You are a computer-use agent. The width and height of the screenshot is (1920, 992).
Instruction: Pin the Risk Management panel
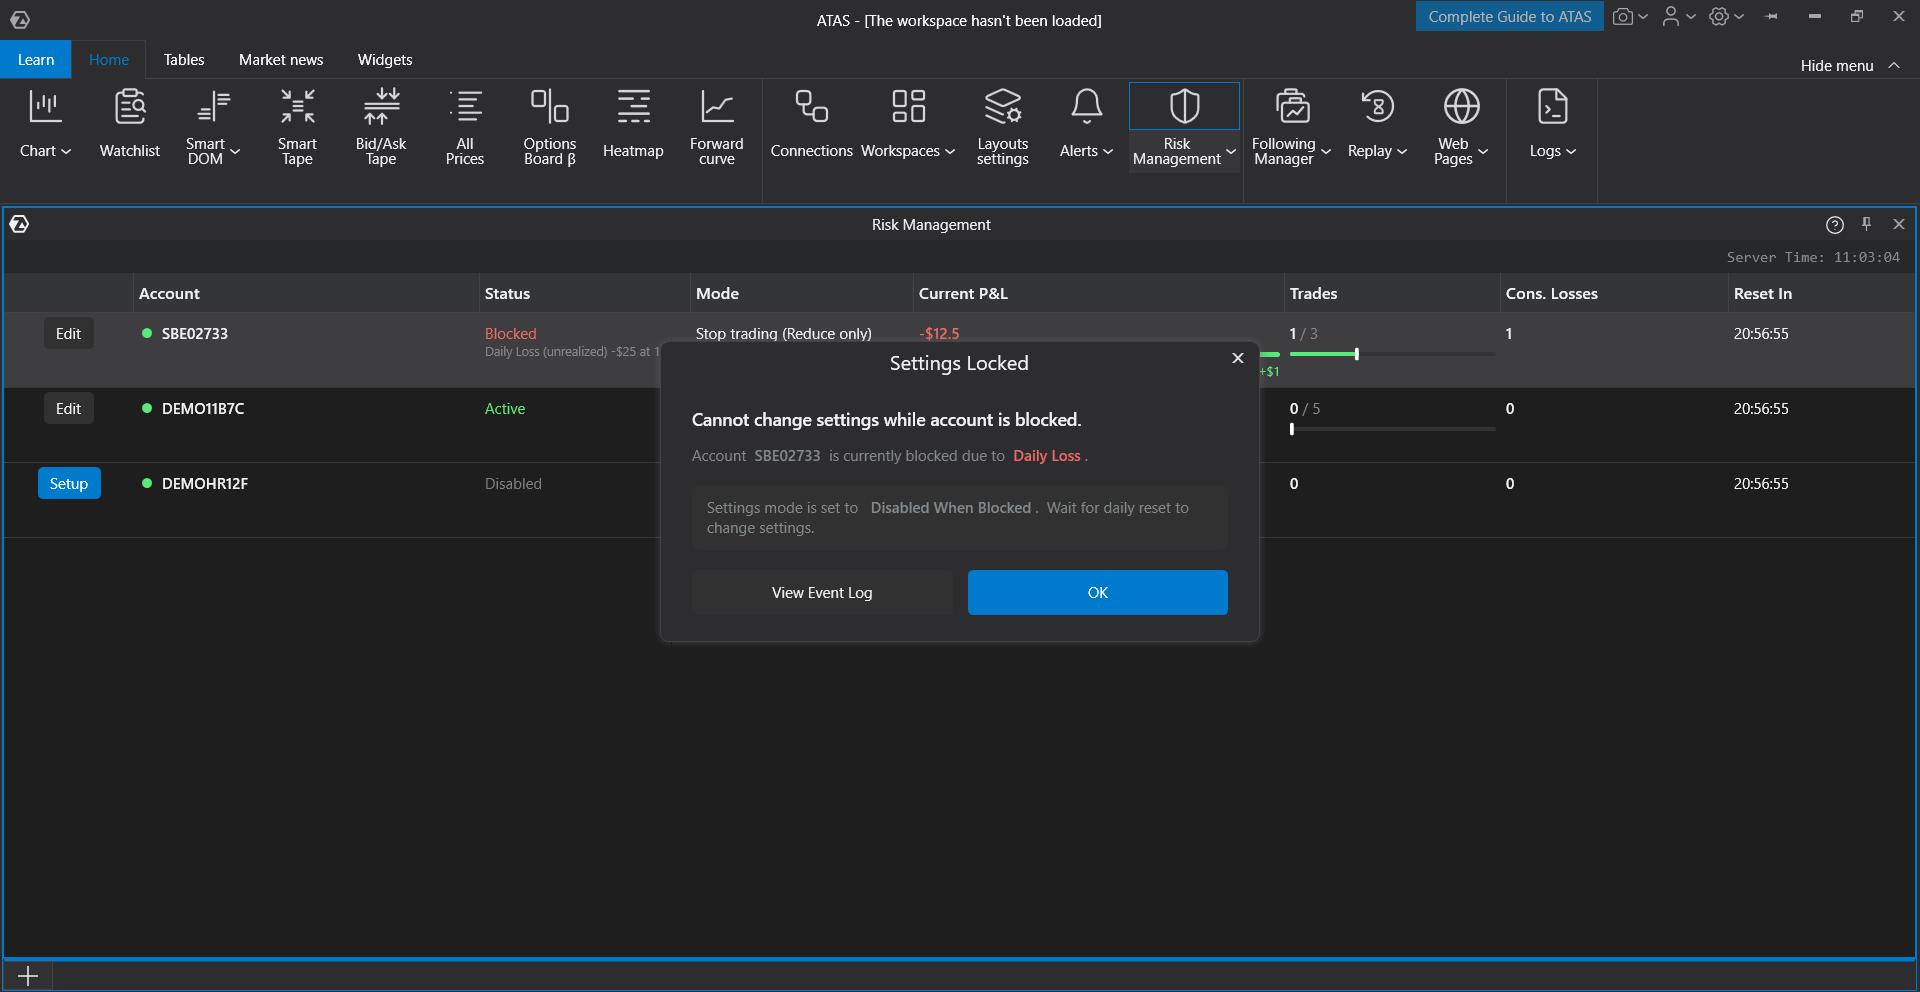(x=1866, y=224)
